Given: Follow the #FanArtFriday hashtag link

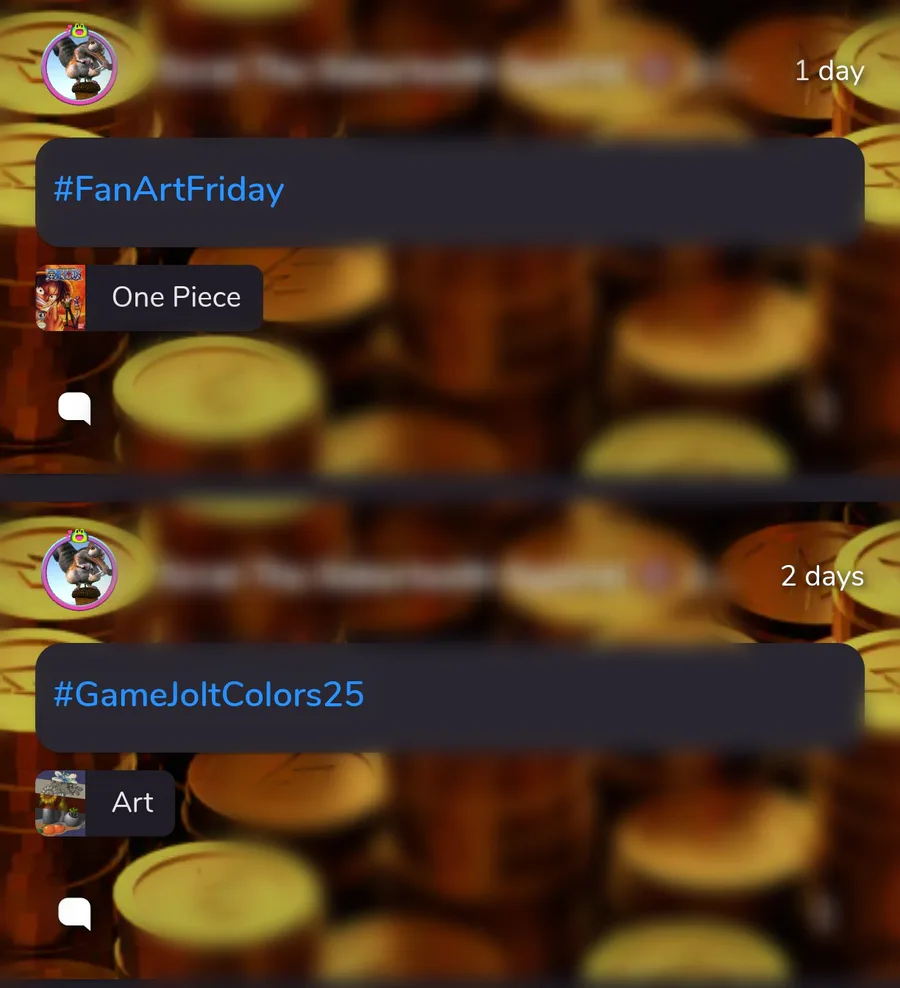Looking at the screenshot, I should [x=169, y=190].
